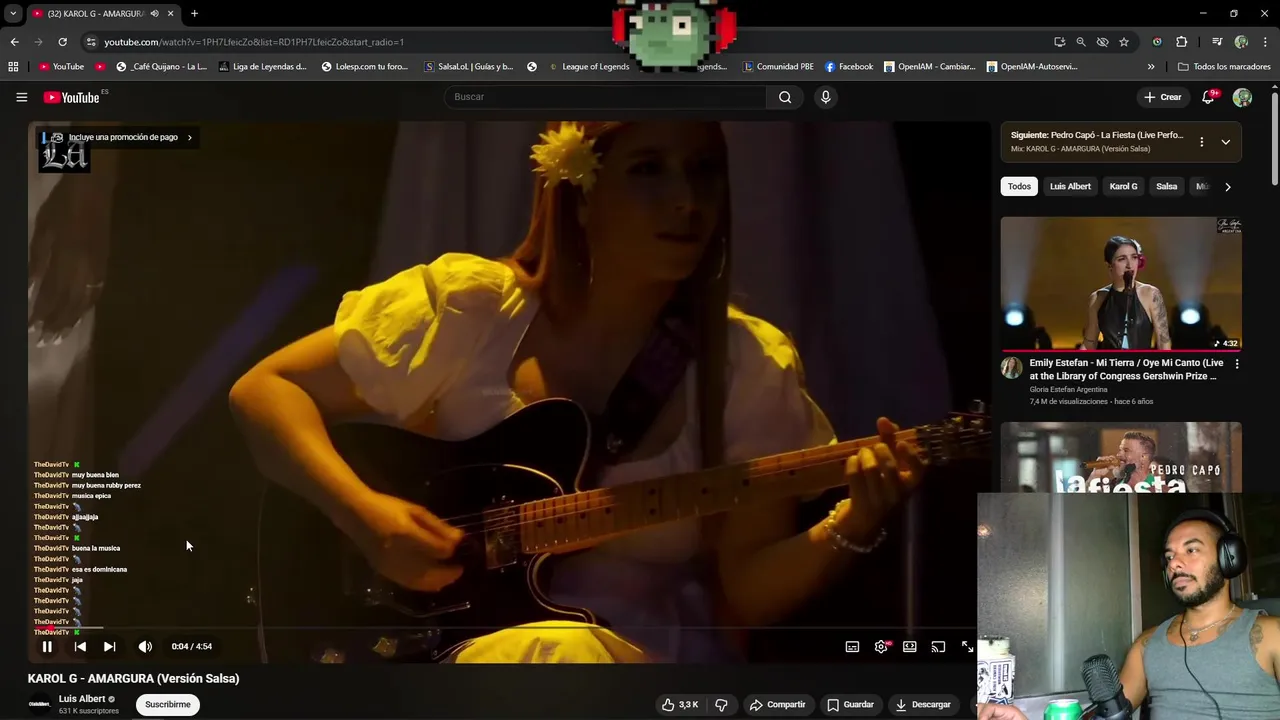Image resolution: width=1280 pixels, height=720 pixels.
Task: Go back with browser back arrow
Action: pyautogui.click(x=14, y=42)
